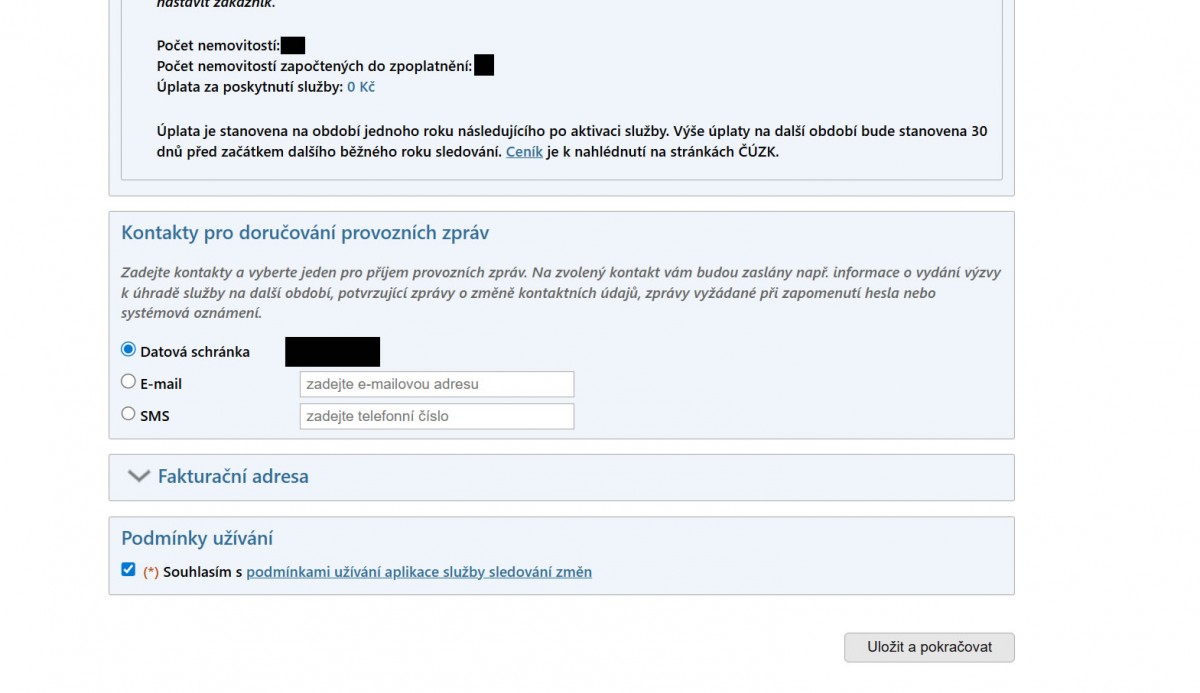Click the Kontakty pro doručování provozních zpráv heading
The image size is (1200, 693).
coord(305,233)
